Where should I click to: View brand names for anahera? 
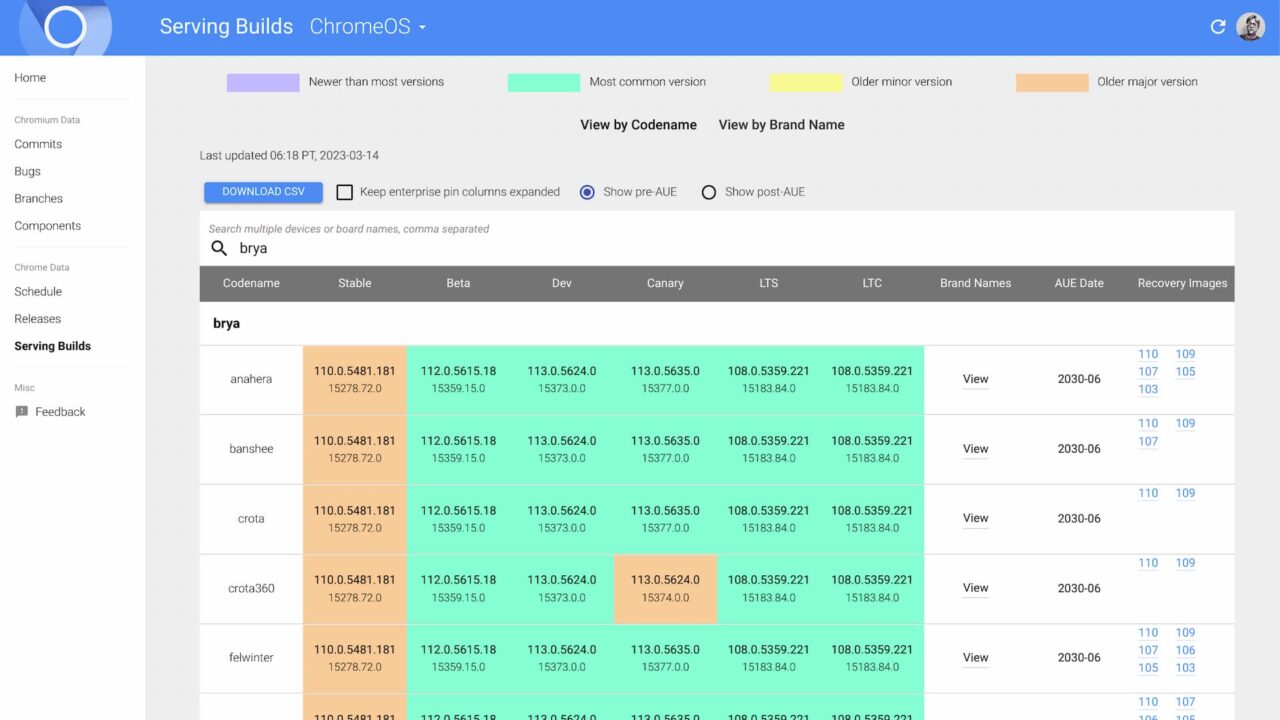pos(975,379)
